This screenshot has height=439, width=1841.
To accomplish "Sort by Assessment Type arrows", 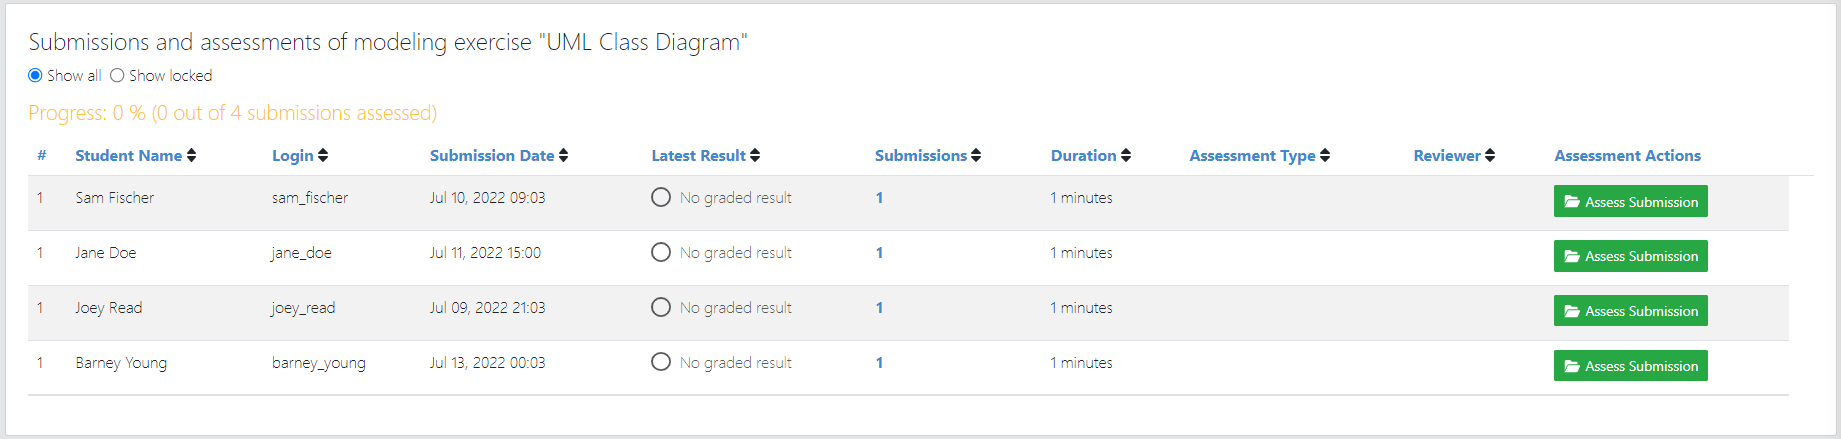I will coord(1325,156).
